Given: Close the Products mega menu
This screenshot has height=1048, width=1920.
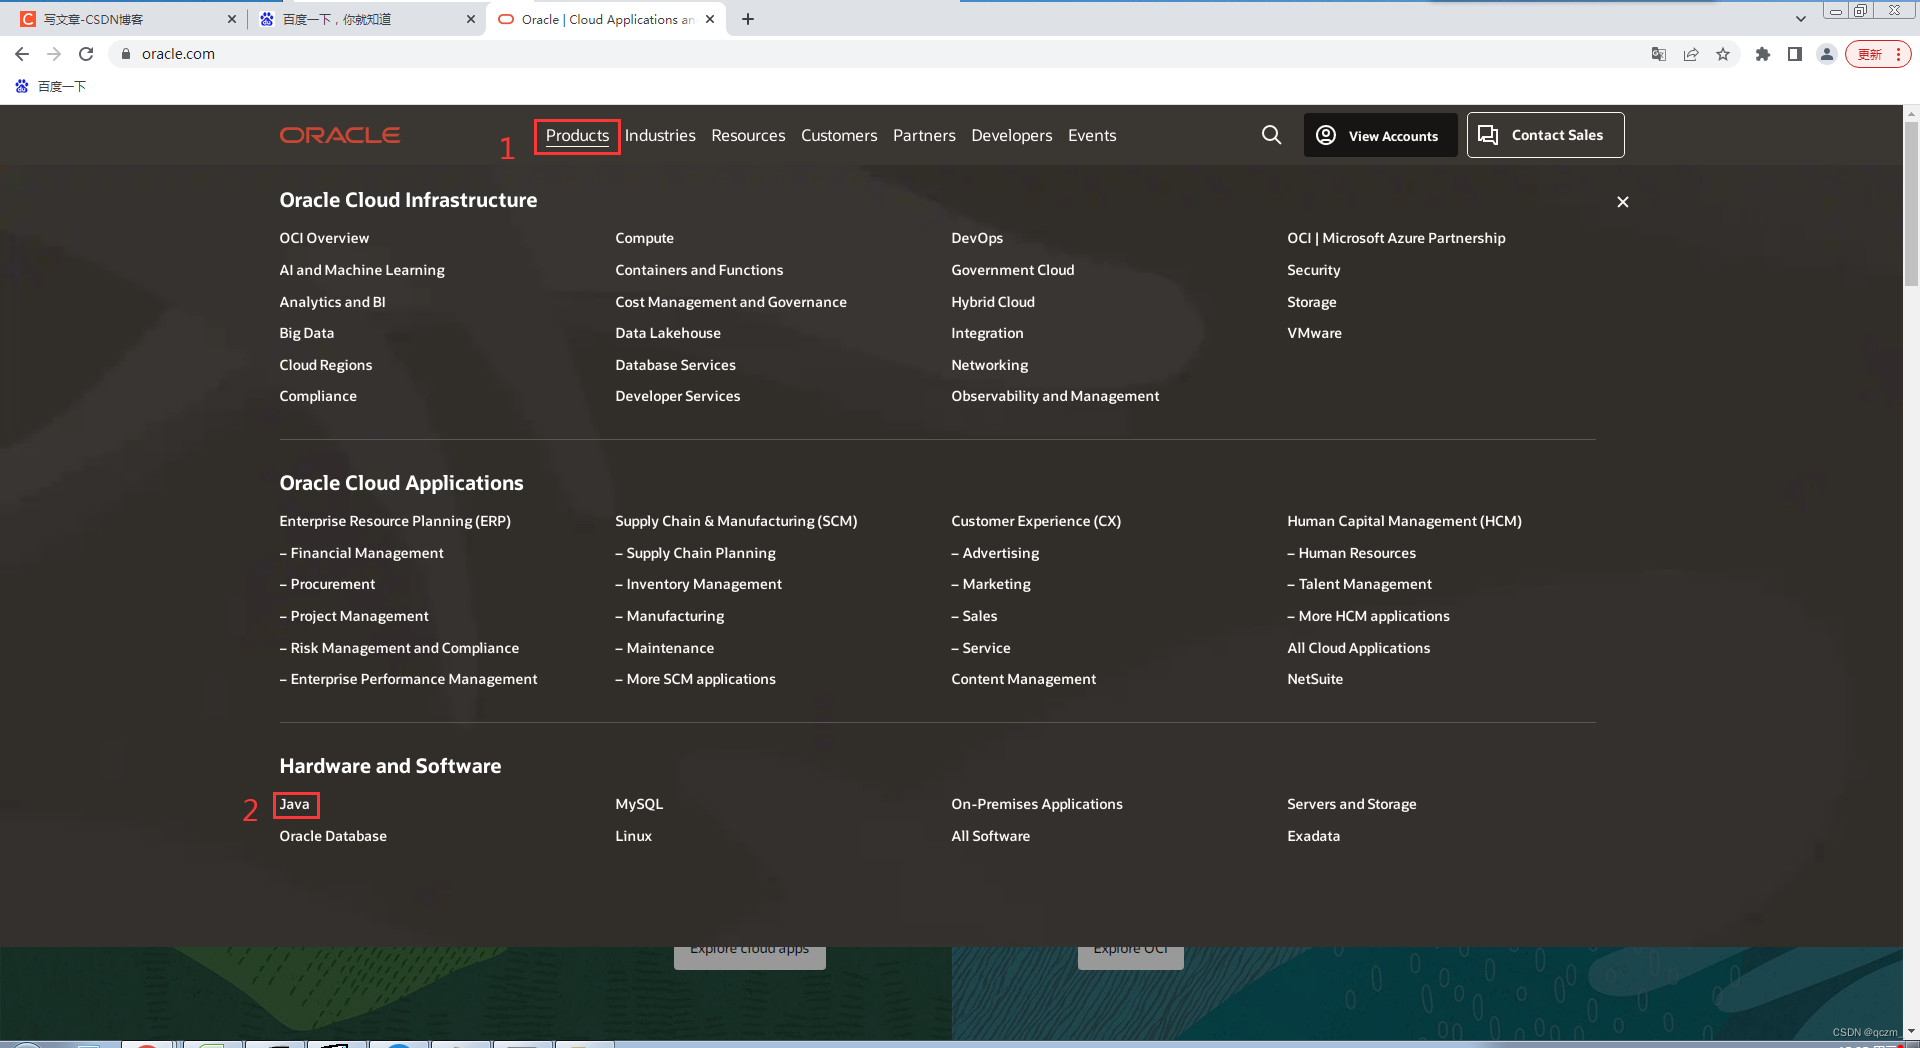Looking at the screenshot, I should [1623, 202].
